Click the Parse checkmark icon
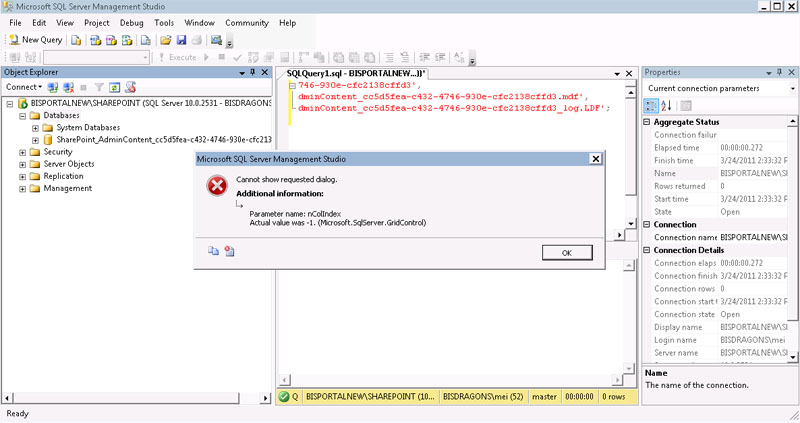 (237, 57)
